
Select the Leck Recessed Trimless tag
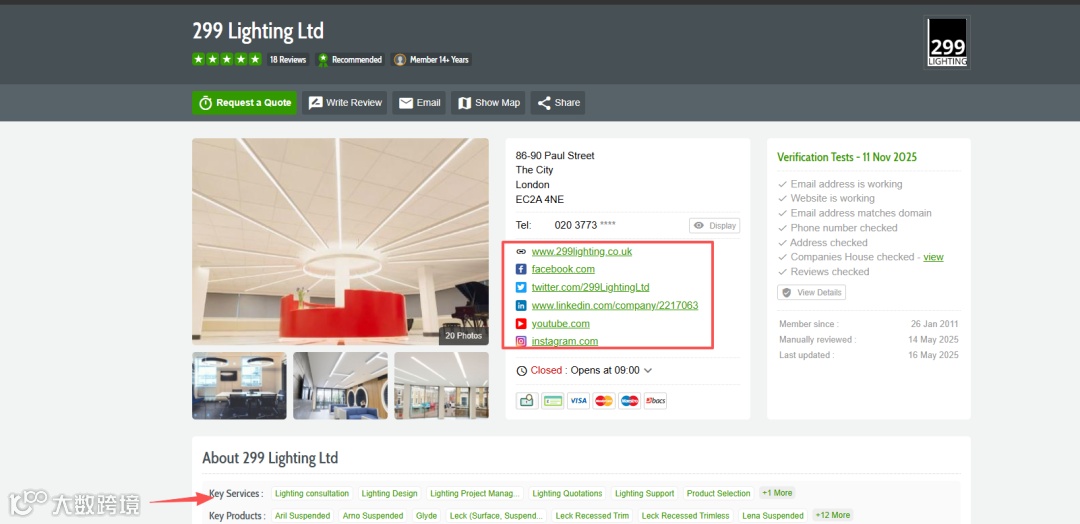(685, 516)
